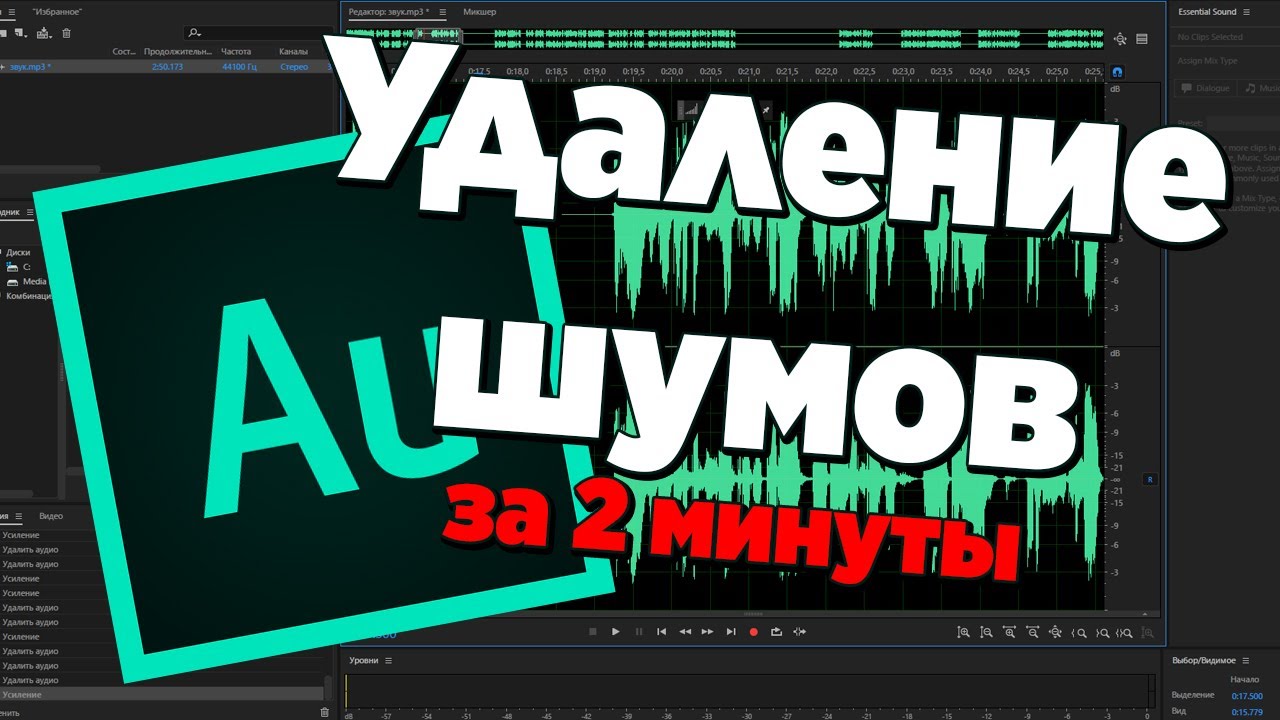Click the search field in files panel

click(260, 33)
